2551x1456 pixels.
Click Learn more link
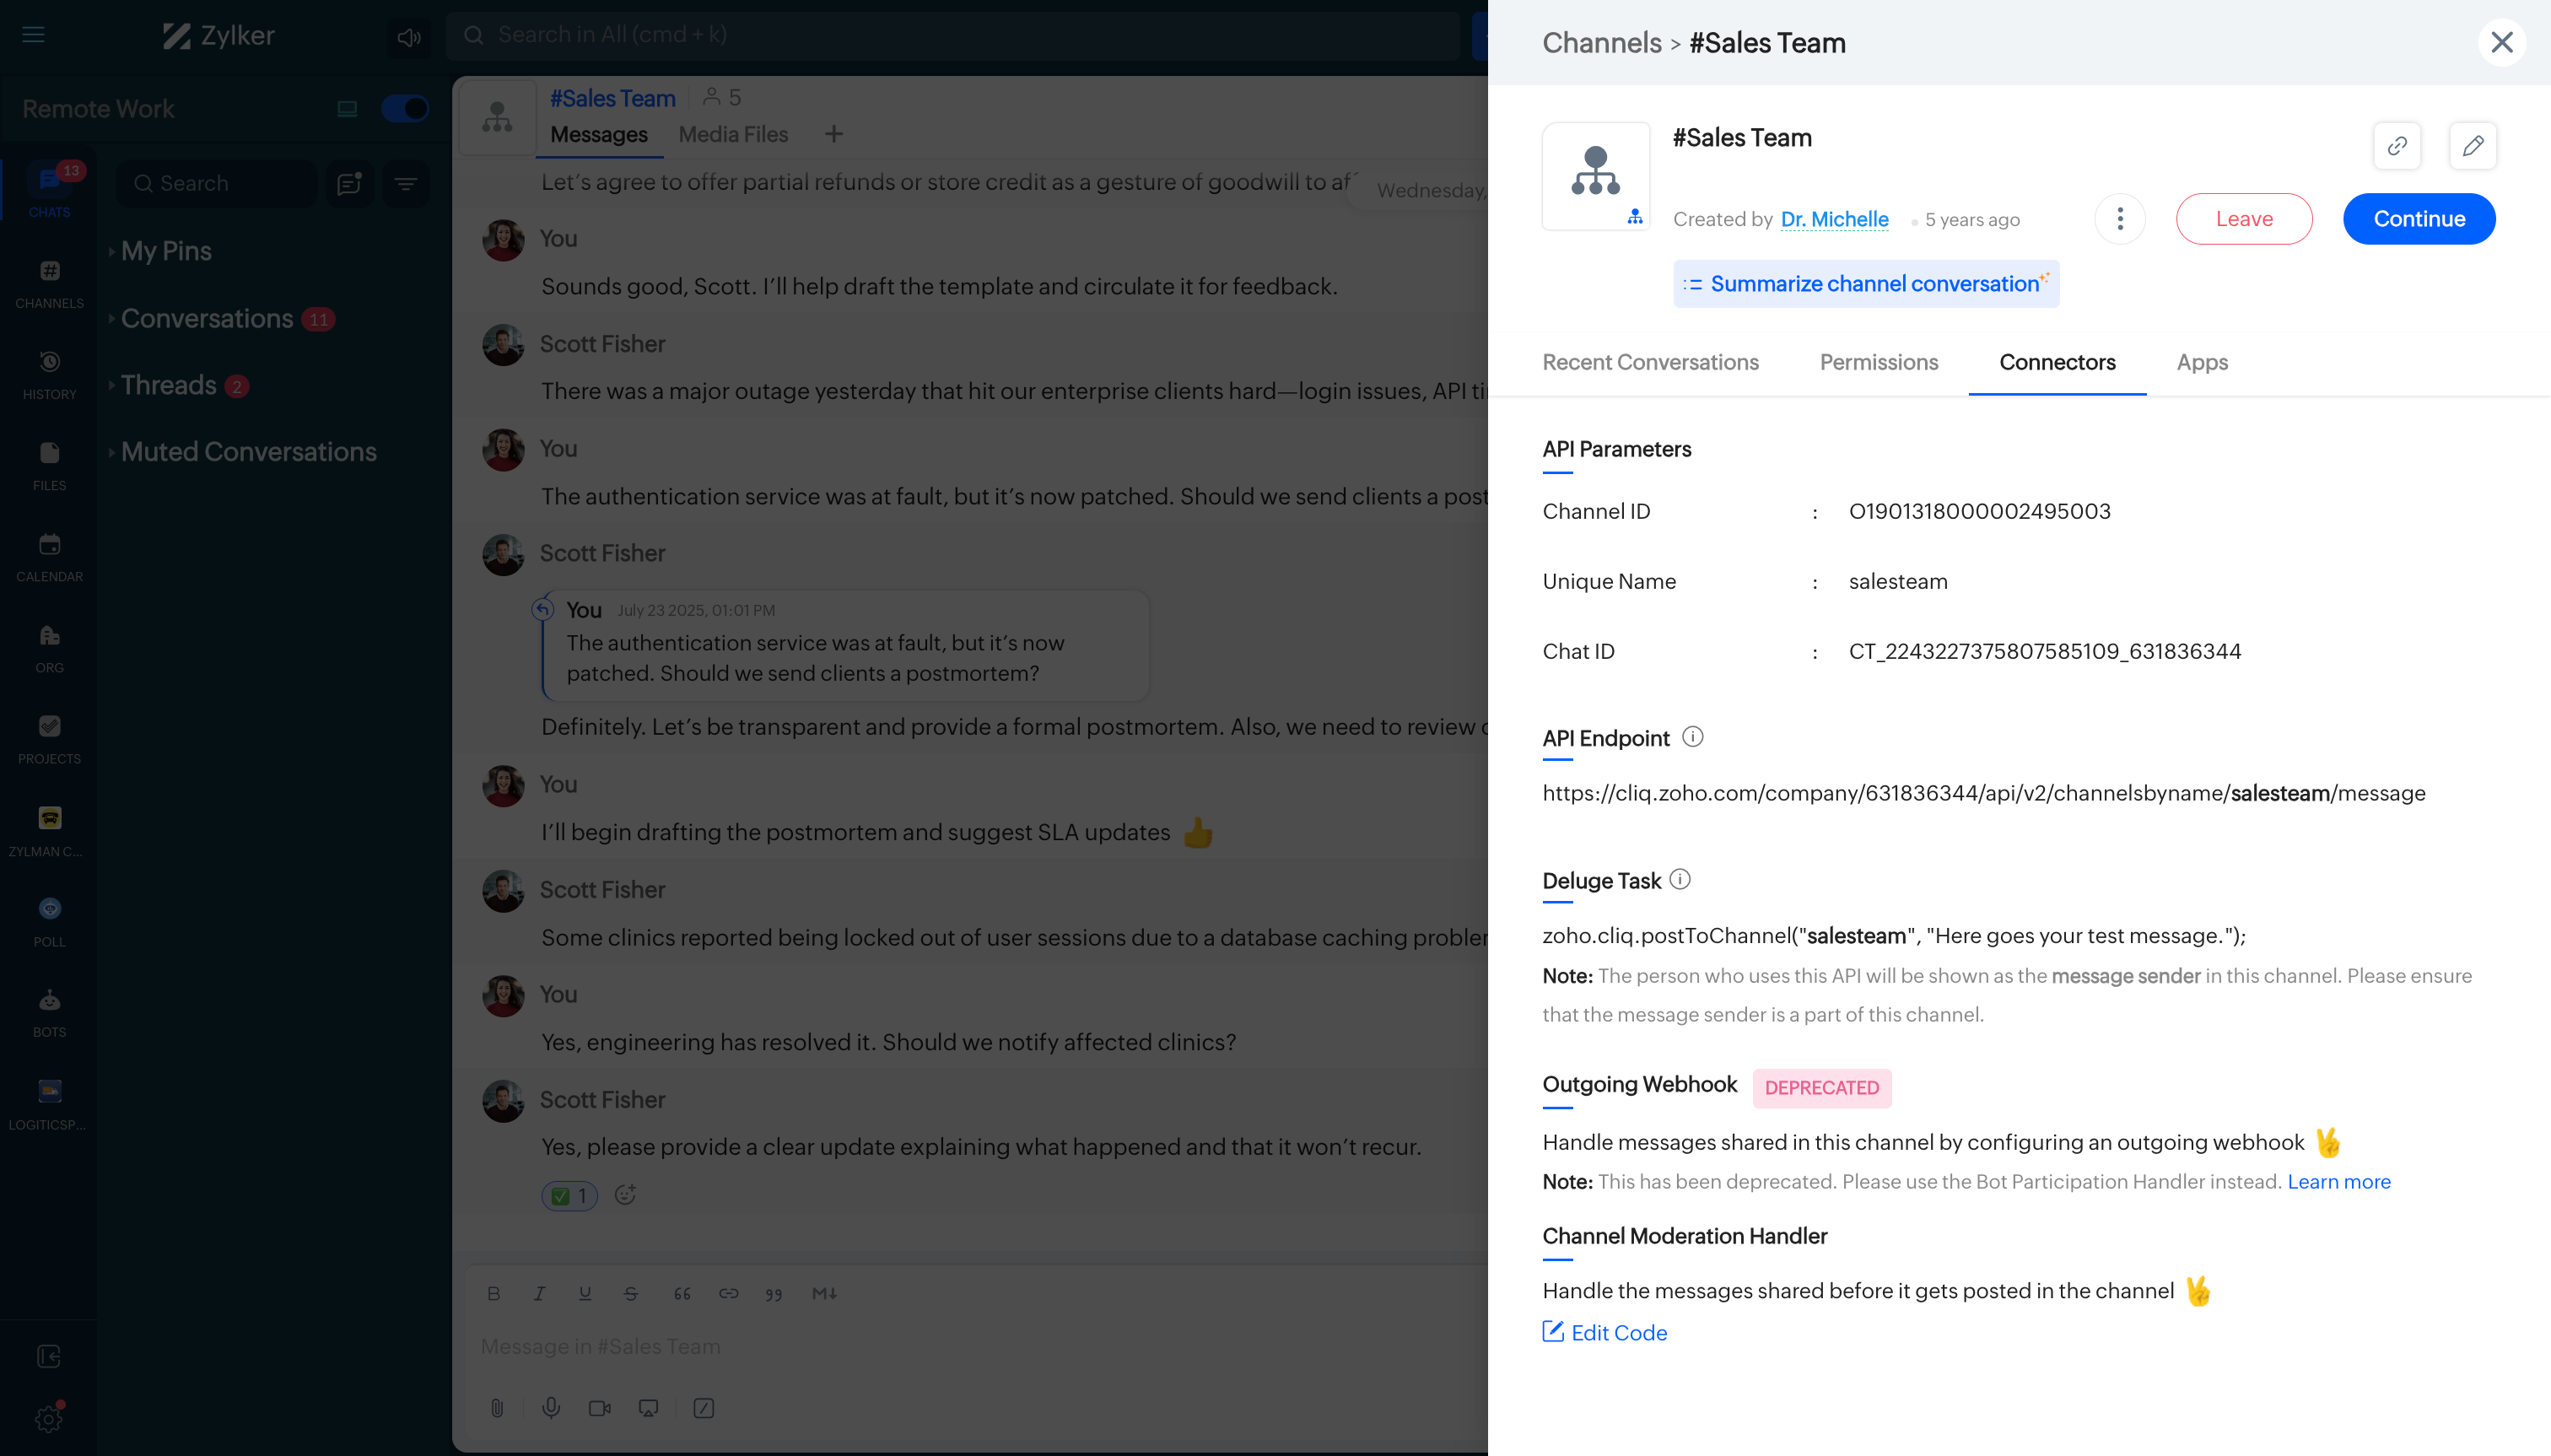(x=2338, y=1181)
